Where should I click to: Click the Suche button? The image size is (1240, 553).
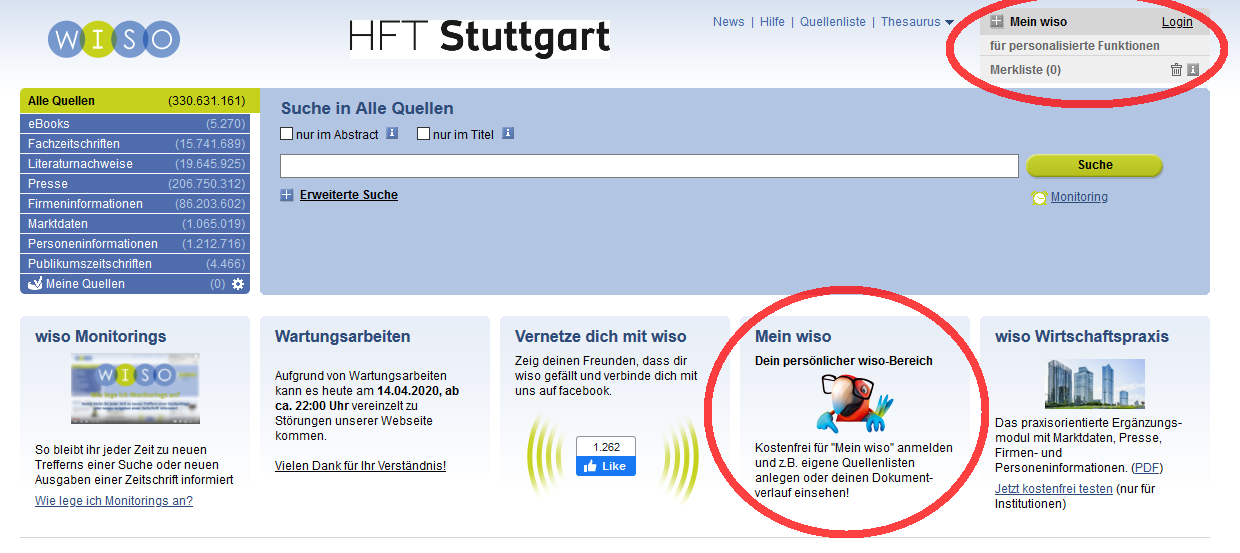coord(1095,165)
